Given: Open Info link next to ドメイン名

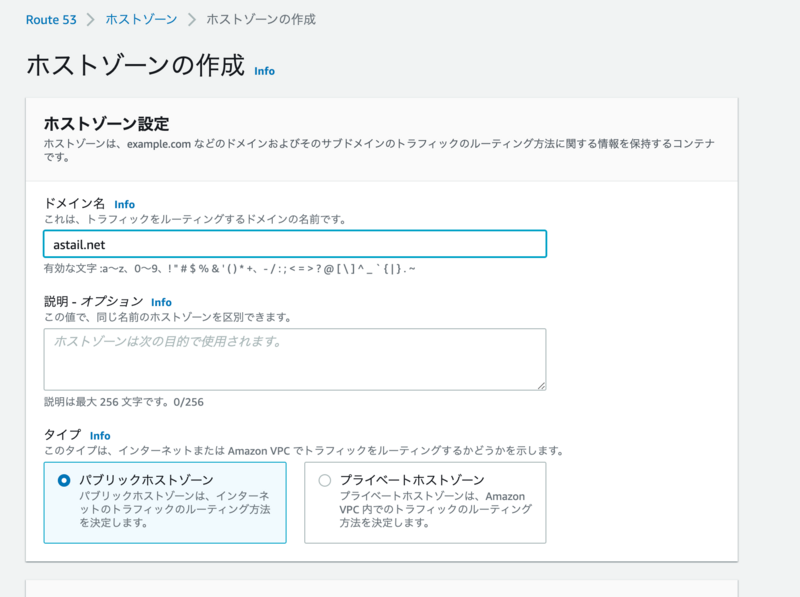Looking at the screenshot, I should [124, 204].
